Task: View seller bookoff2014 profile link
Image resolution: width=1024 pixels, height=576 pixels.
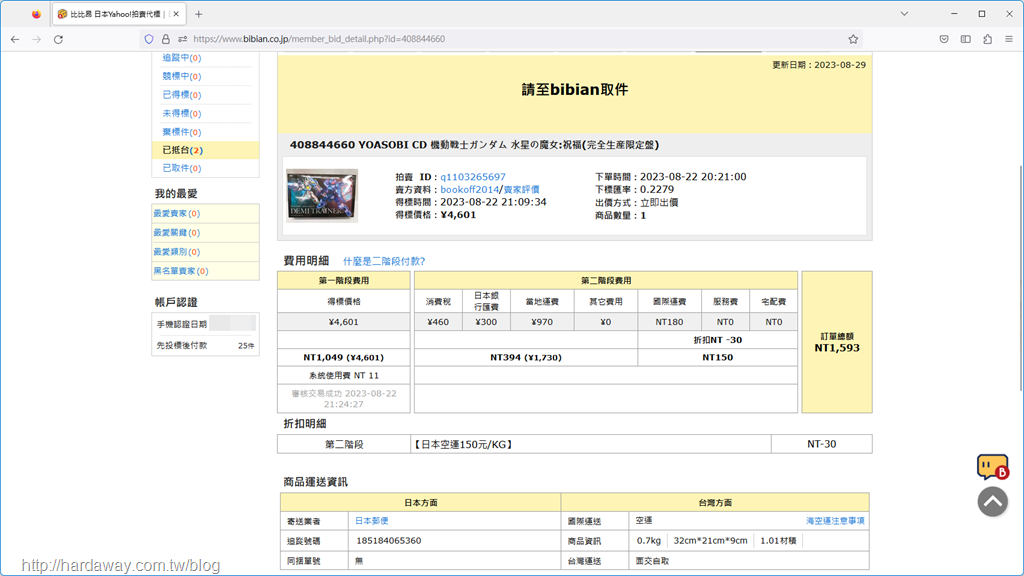Action: click(x=470, y=189)
